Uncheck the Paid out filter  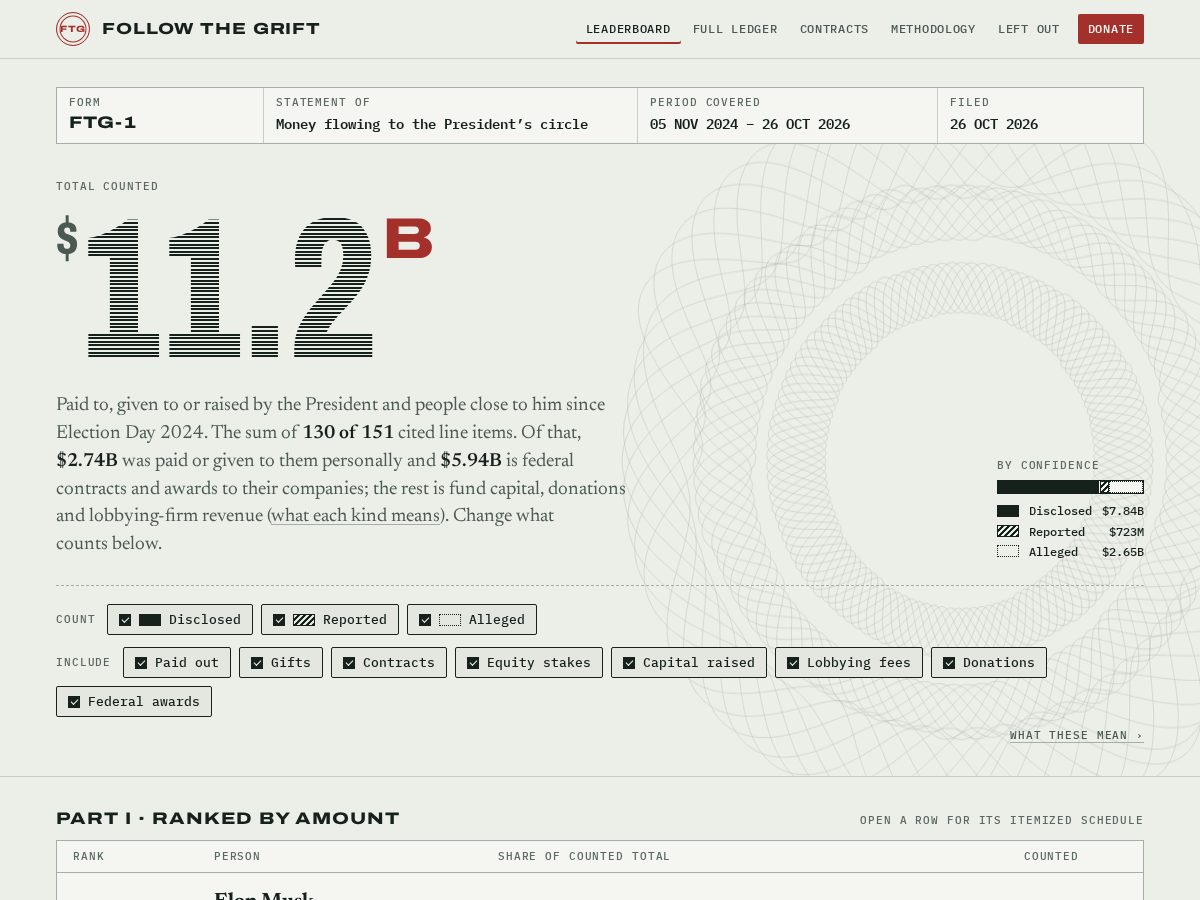click(177, 662)
